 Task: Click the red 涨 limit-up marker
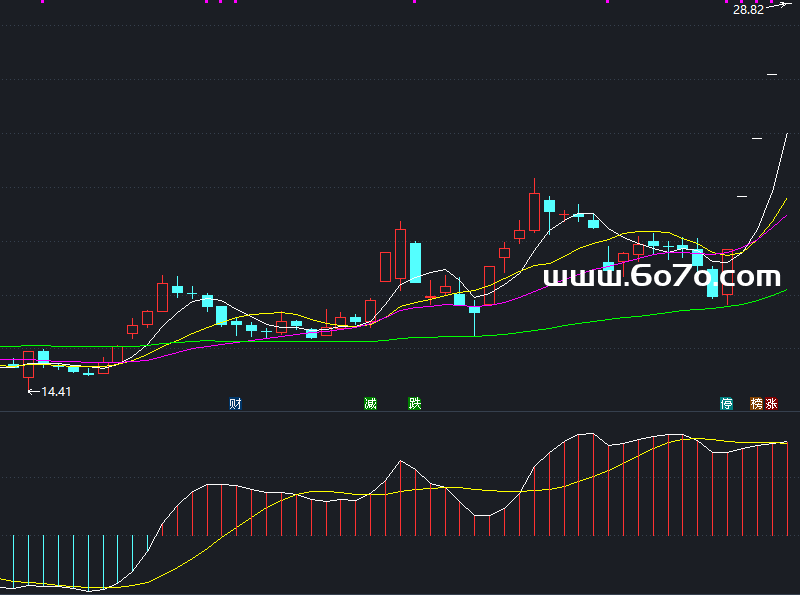point(771,404)
